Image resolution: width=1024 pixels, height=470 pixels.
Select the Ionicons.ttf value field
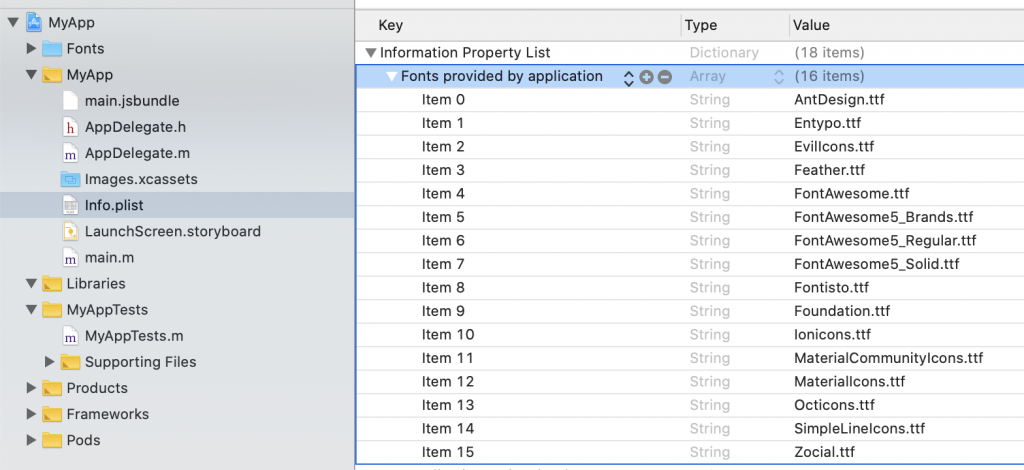[x=832, y=335]
